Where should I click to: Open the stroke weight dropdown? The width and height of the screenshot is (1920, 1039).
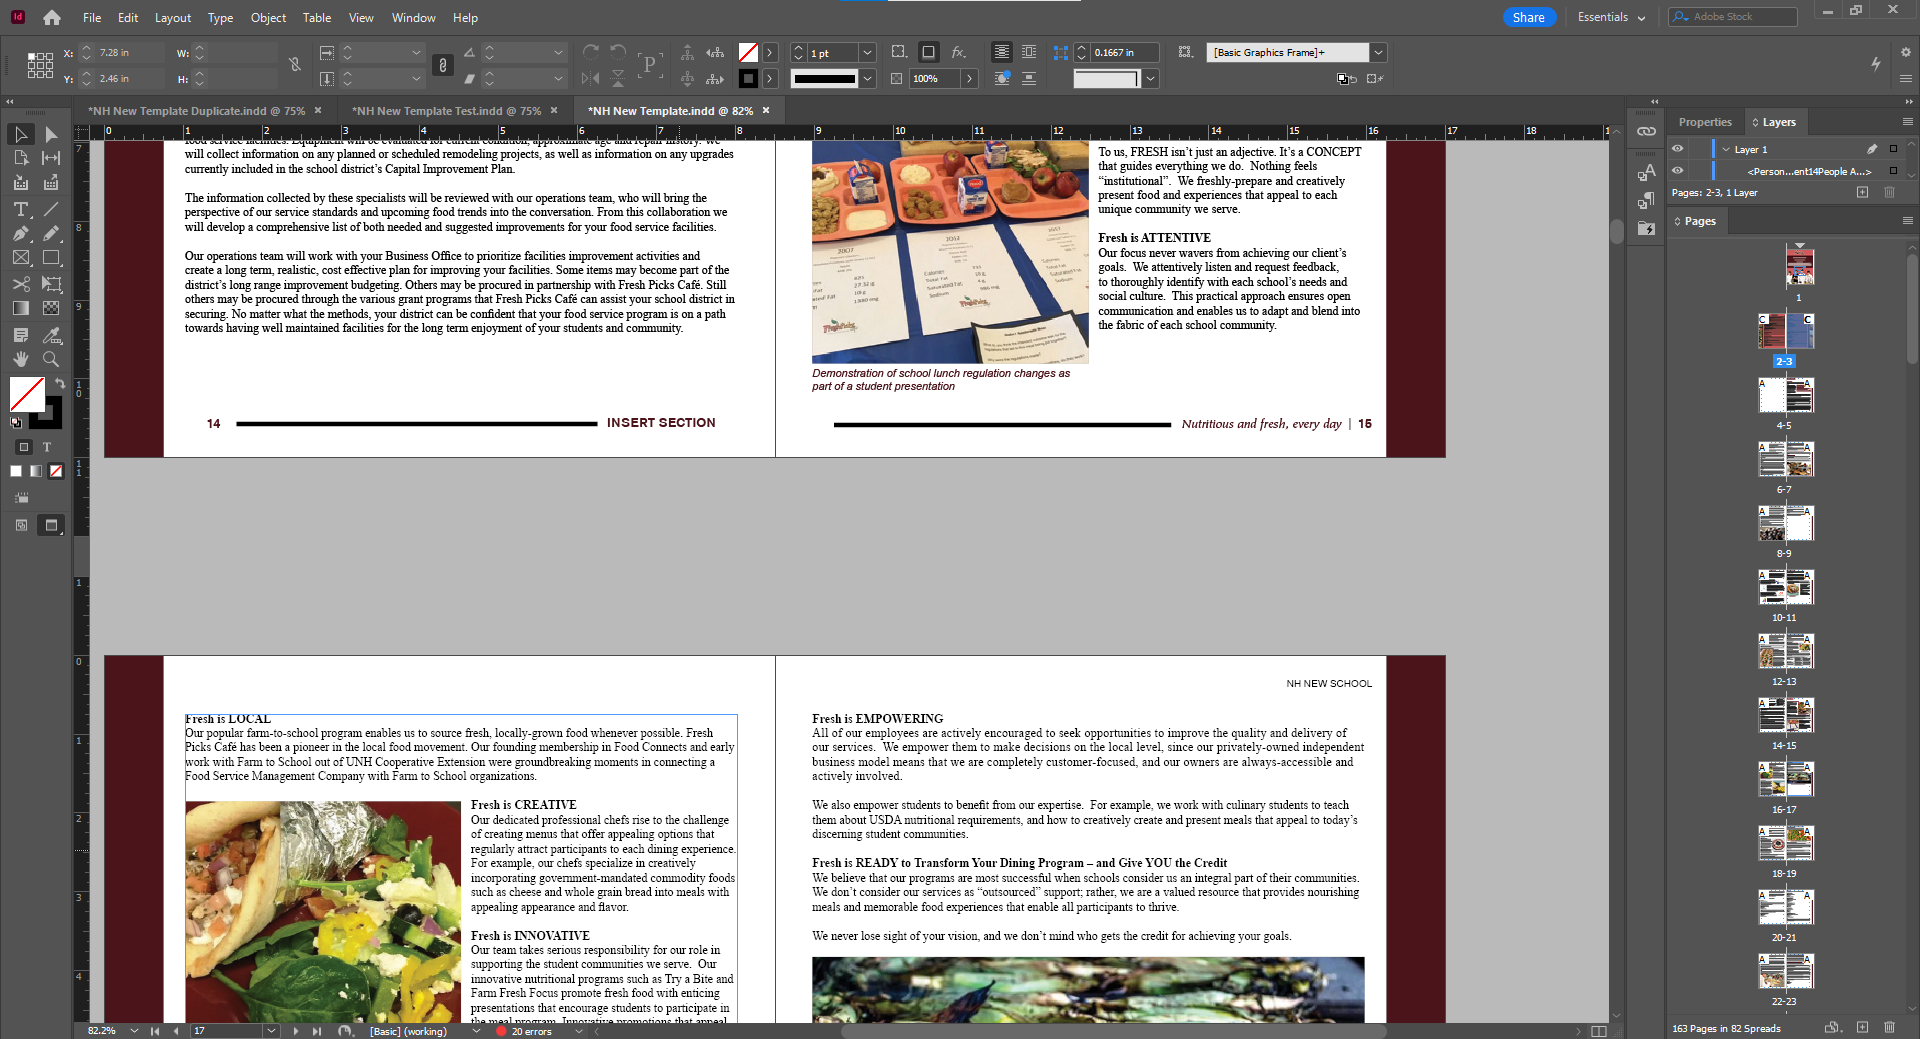coord(868,53)
